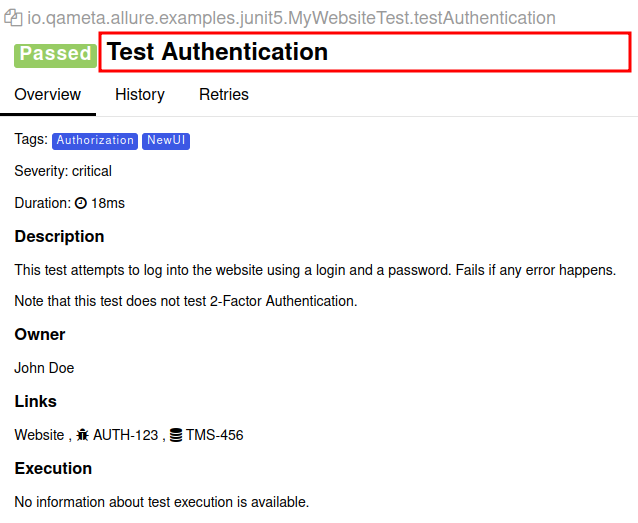Screen dimensions: 638x523
Task: Click the green Passed status badge
Action: (55, 53)
